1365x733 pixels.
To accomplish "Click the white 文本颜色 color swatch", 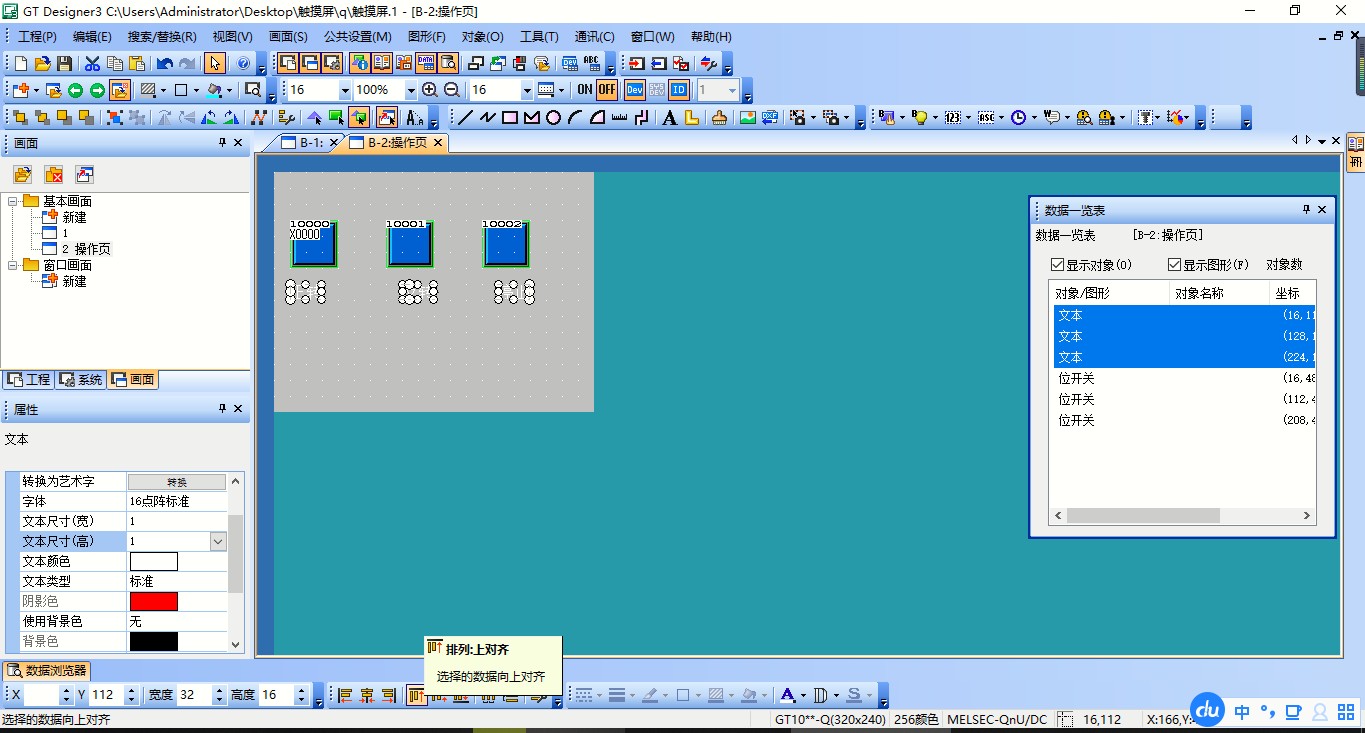I will coord(154,562).
